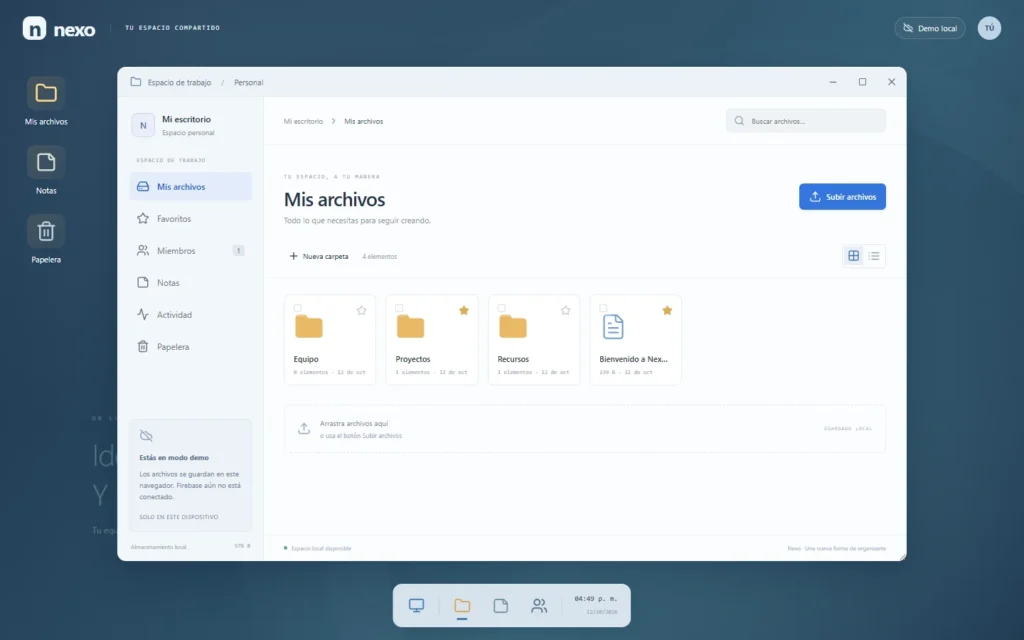Open the Bienvenido a Nex... document icon

tap(613, 327)
